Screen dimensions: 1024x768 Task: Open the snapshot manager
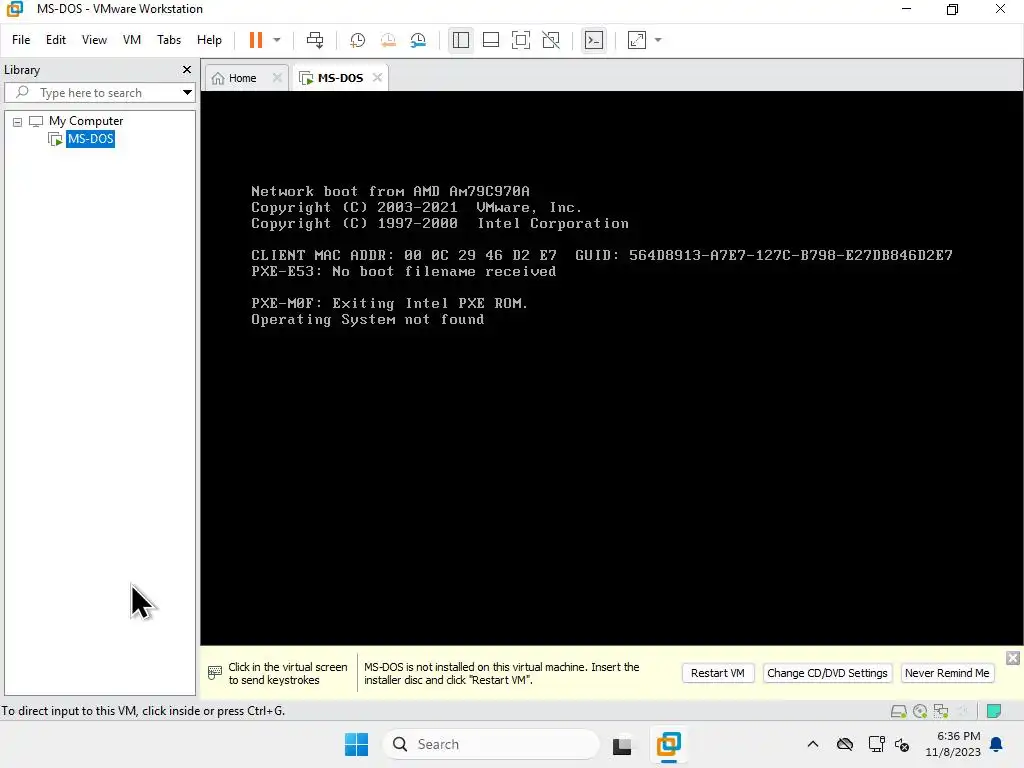(418, 40)
